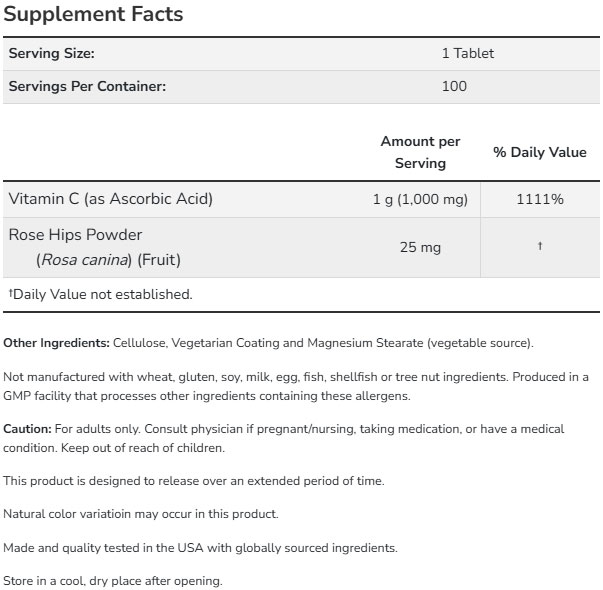Click the extended release statement text
603x590 pixels.
pos(194,481)
